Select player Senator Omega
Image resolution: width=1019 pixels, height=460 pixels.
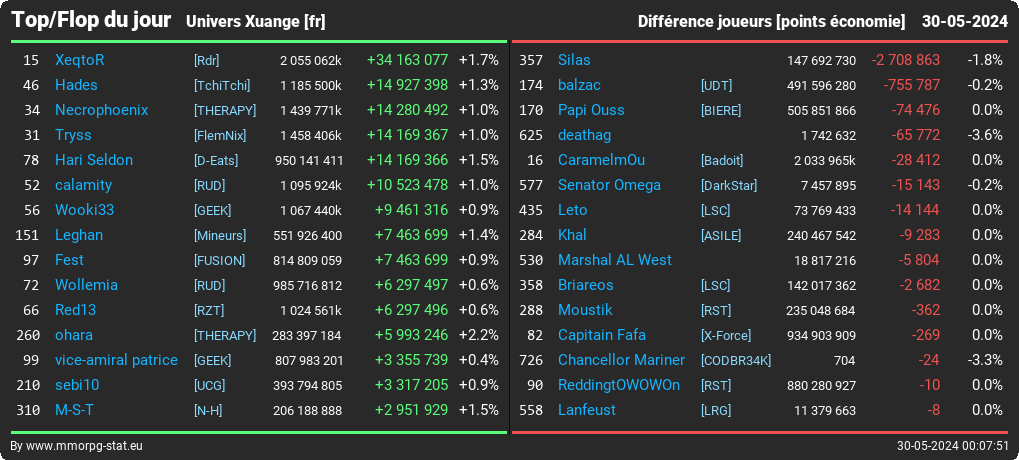click(609, 185)
